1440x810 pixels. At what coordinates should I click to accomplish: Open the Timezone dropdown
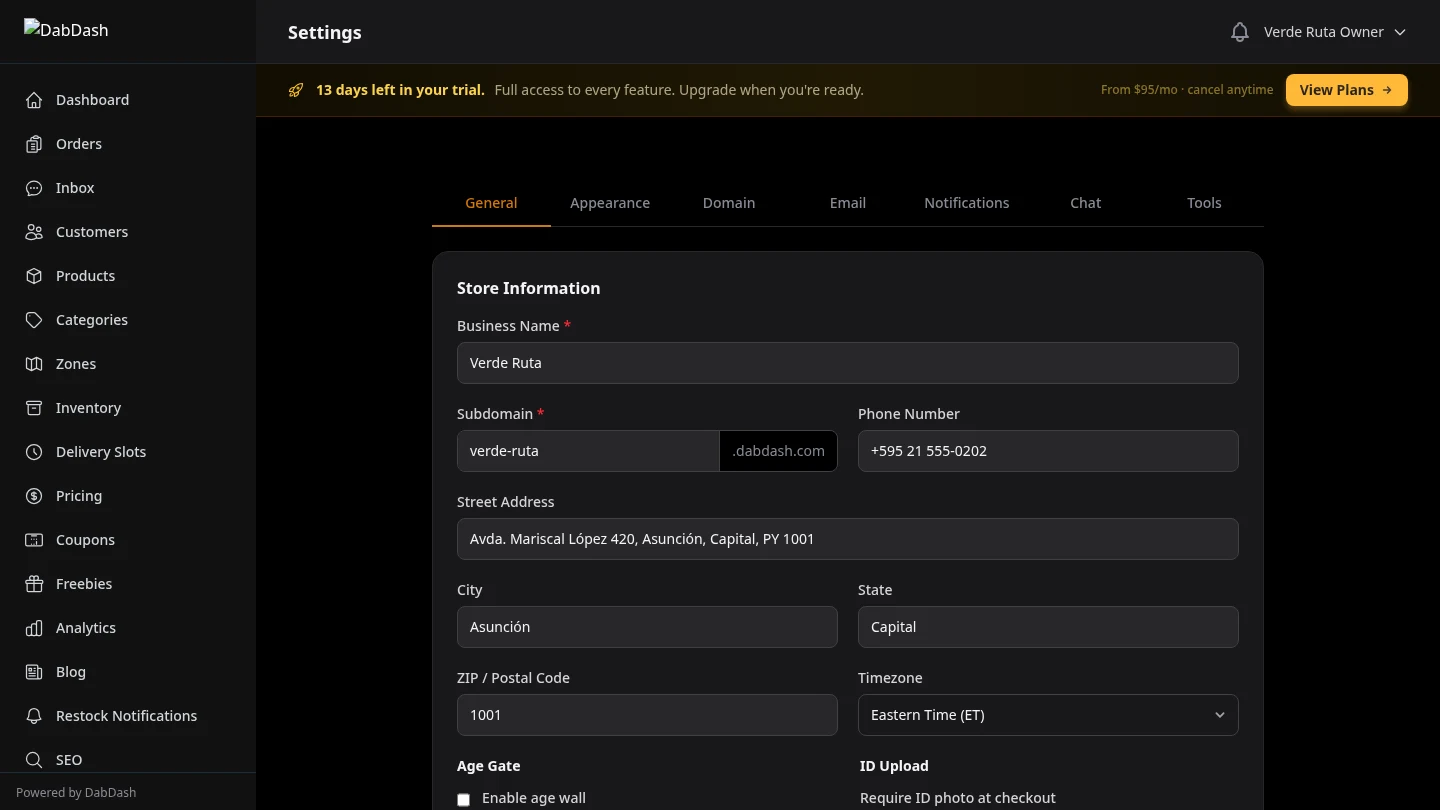pyautogui.click(x=1048, y=714)
